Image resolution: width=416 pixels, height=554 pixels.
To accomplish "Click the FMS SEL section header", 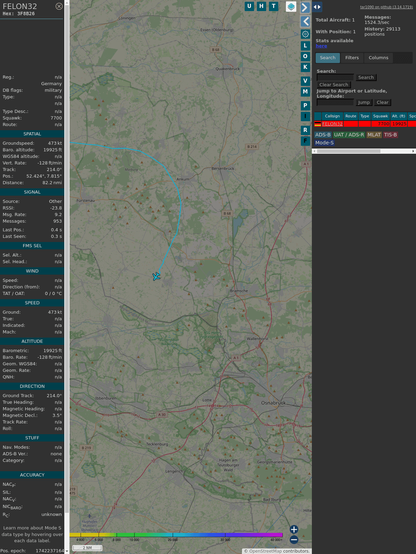I will [32, 246].
